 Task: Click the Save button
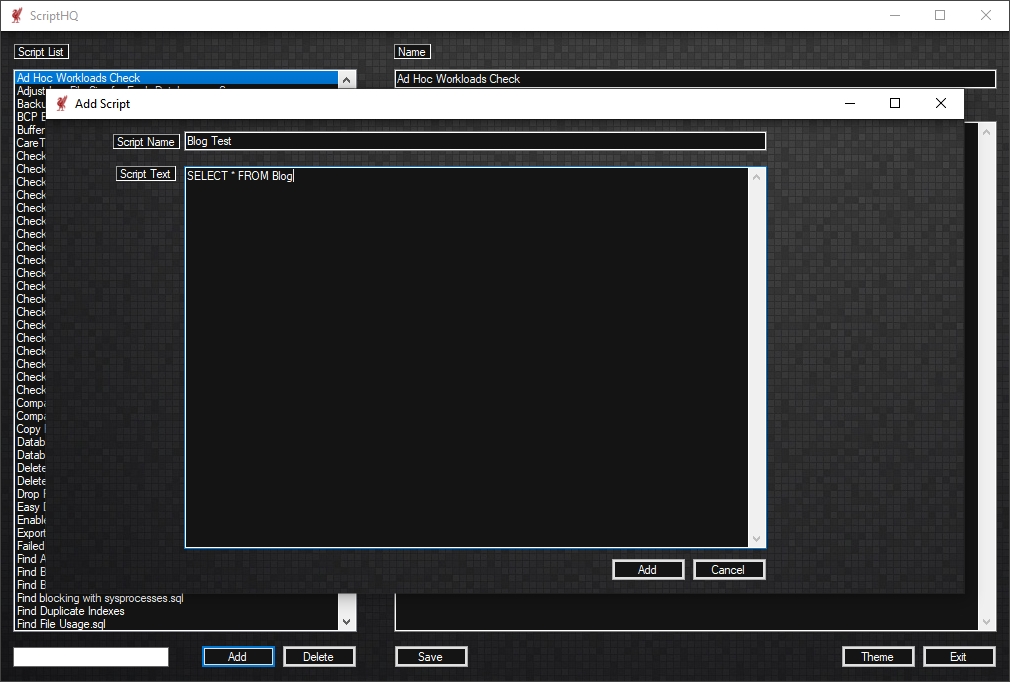click(x=431, y=657)
